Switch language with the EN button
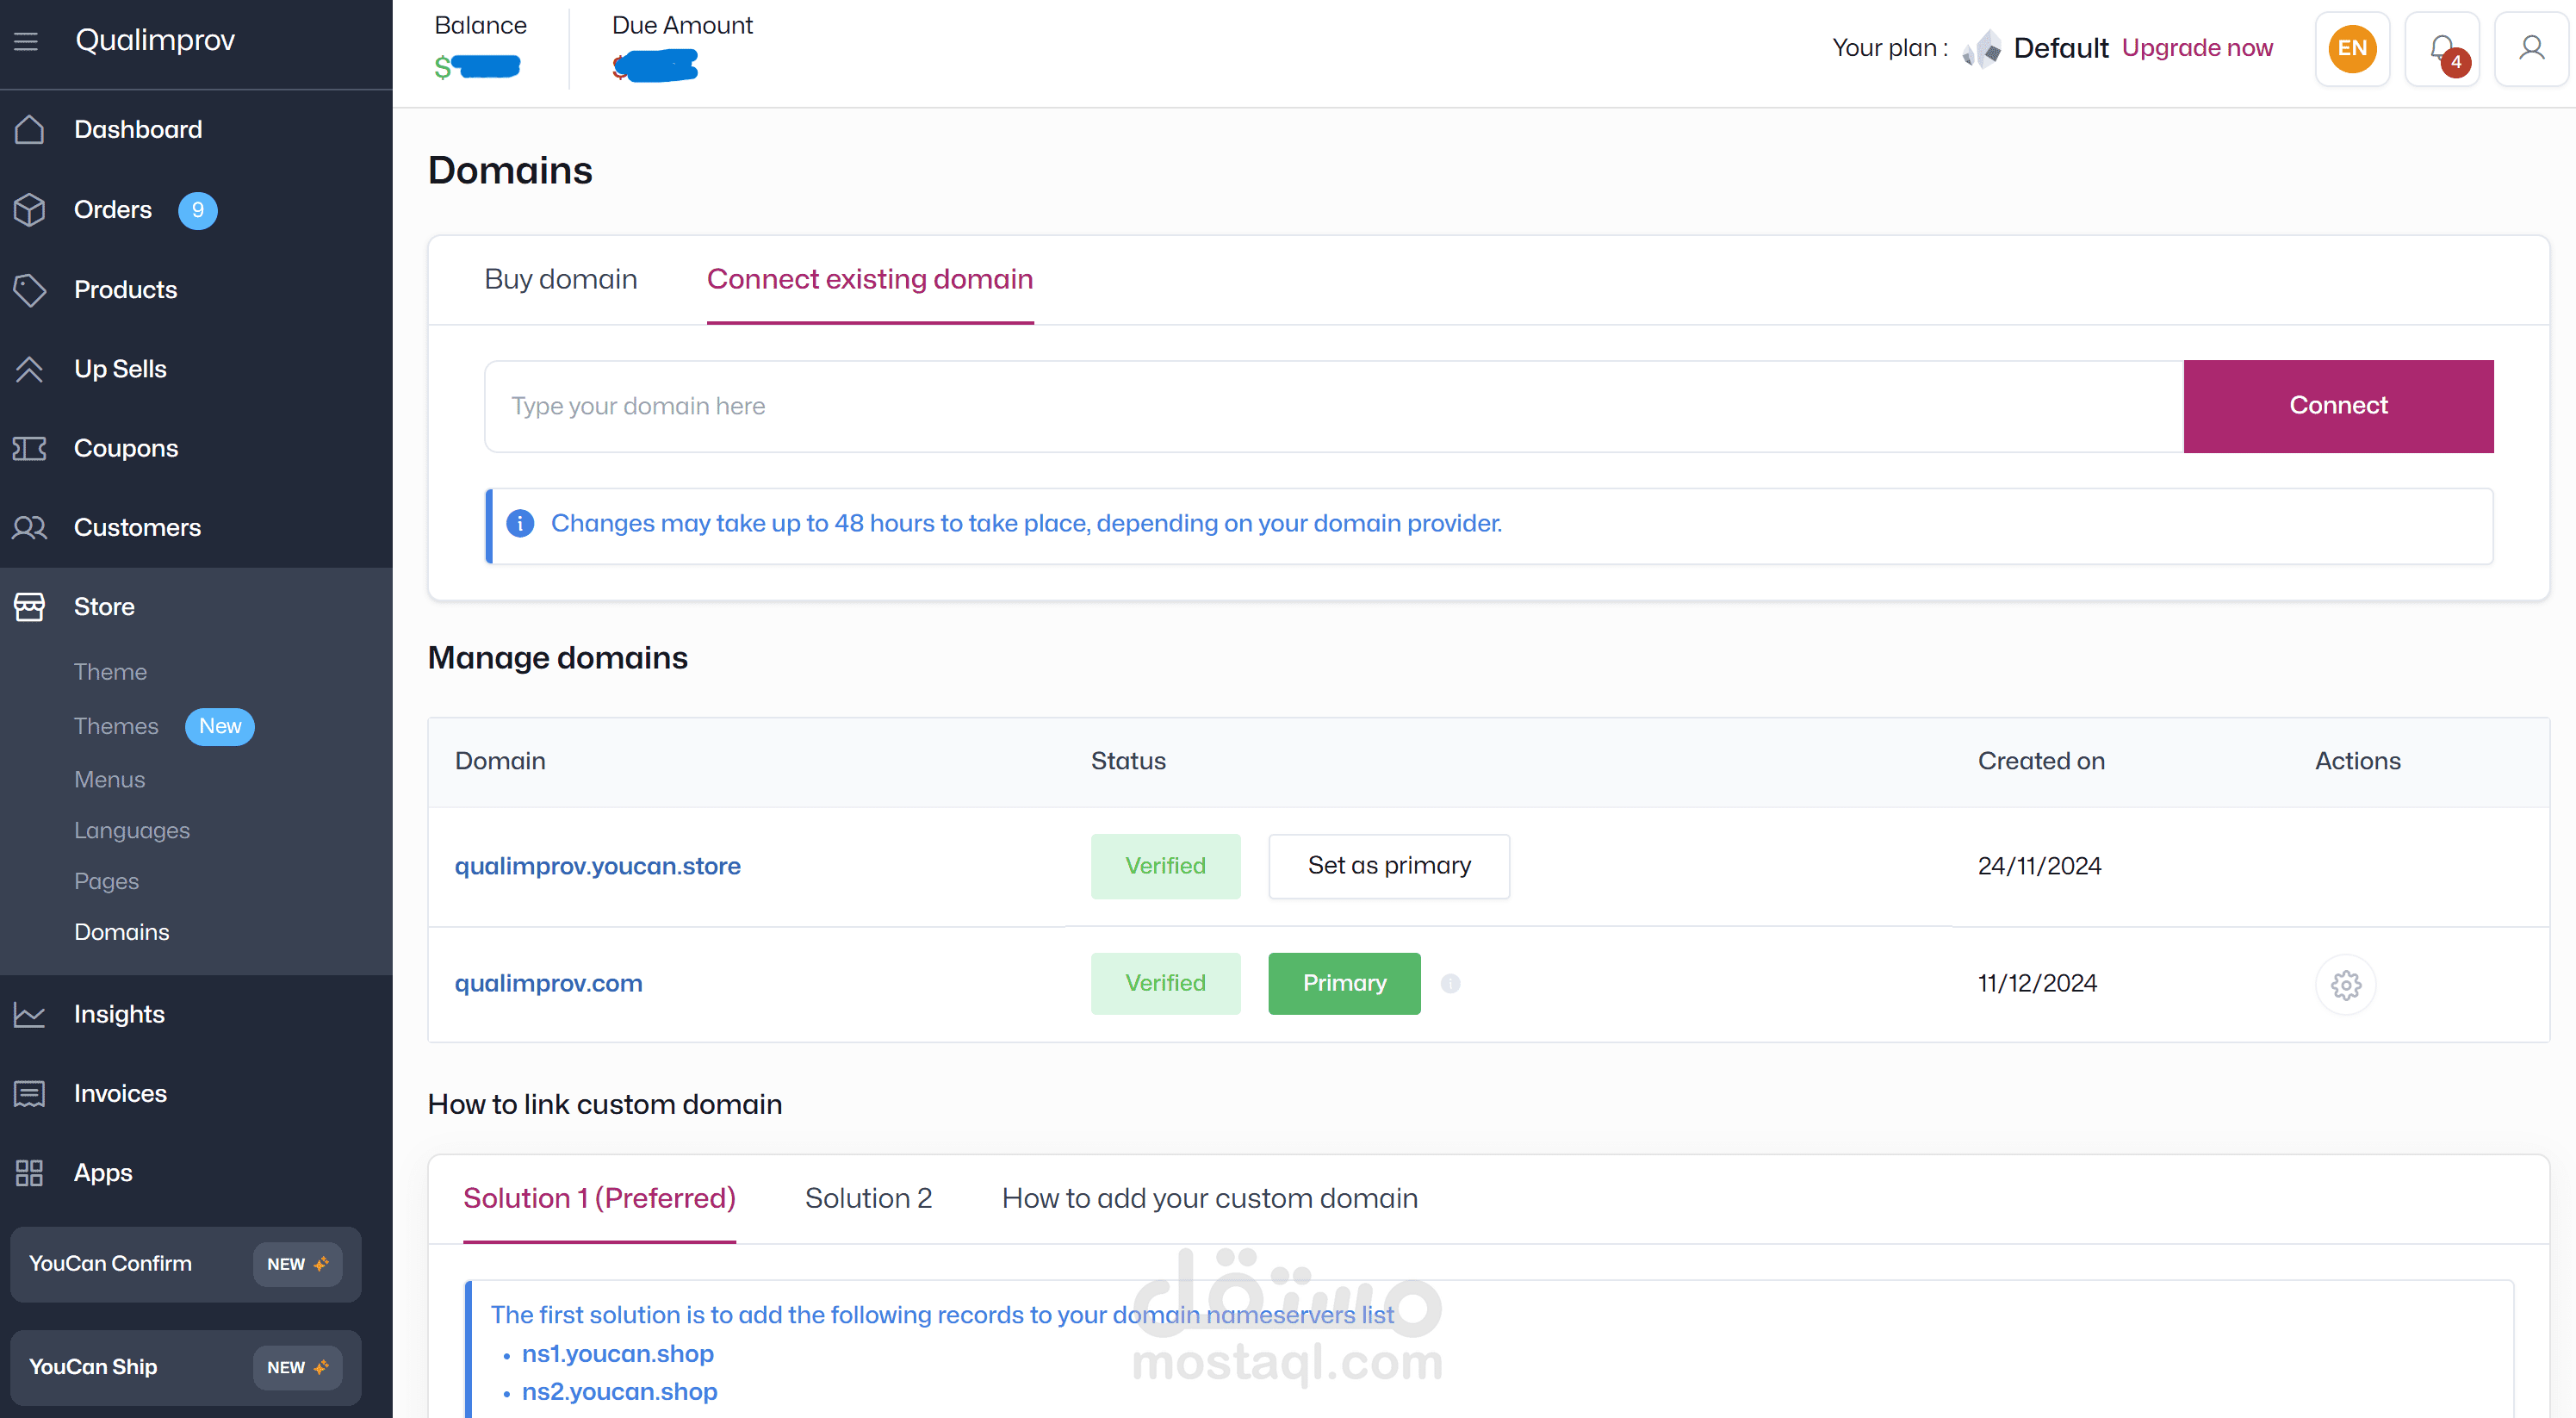The image size is (2576, 1418). point(2352,49)
